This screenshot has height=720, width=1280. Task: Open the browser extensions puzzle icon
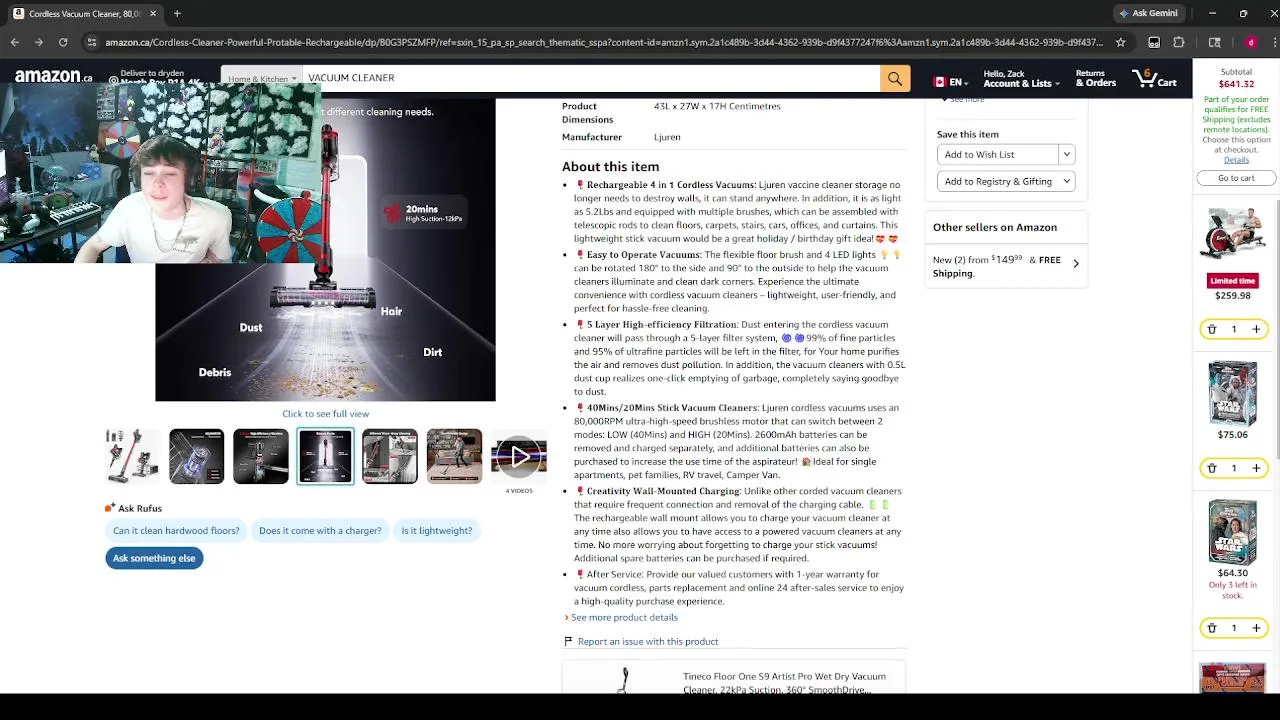[1179, 42]
